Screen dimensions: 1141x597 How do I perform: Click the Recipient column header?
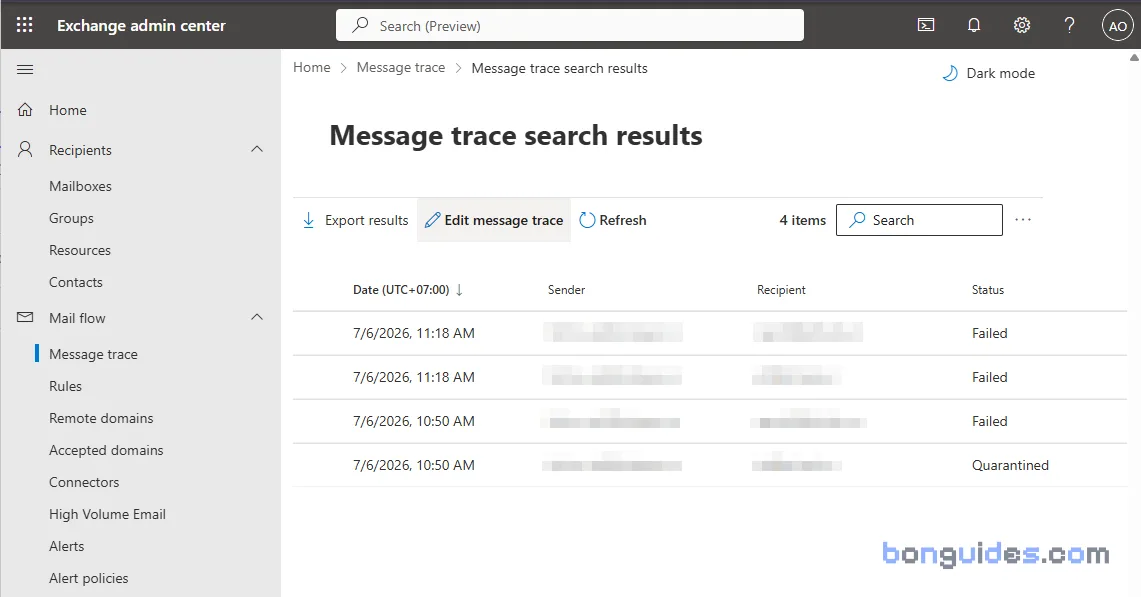(781, 290)
